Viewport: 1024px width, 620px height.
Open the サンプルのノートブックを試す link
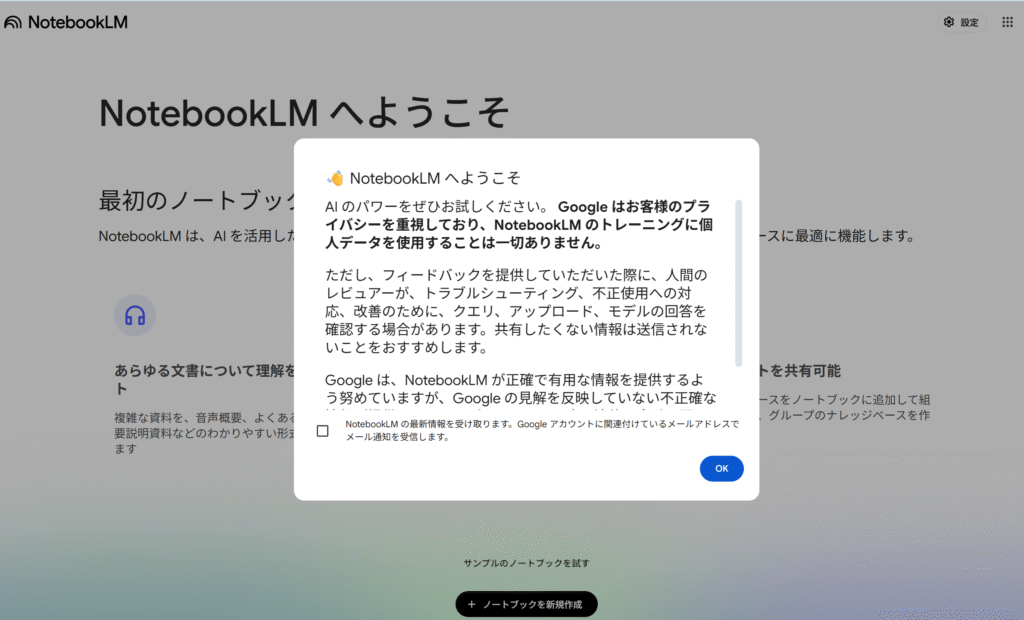pos(526,563)
